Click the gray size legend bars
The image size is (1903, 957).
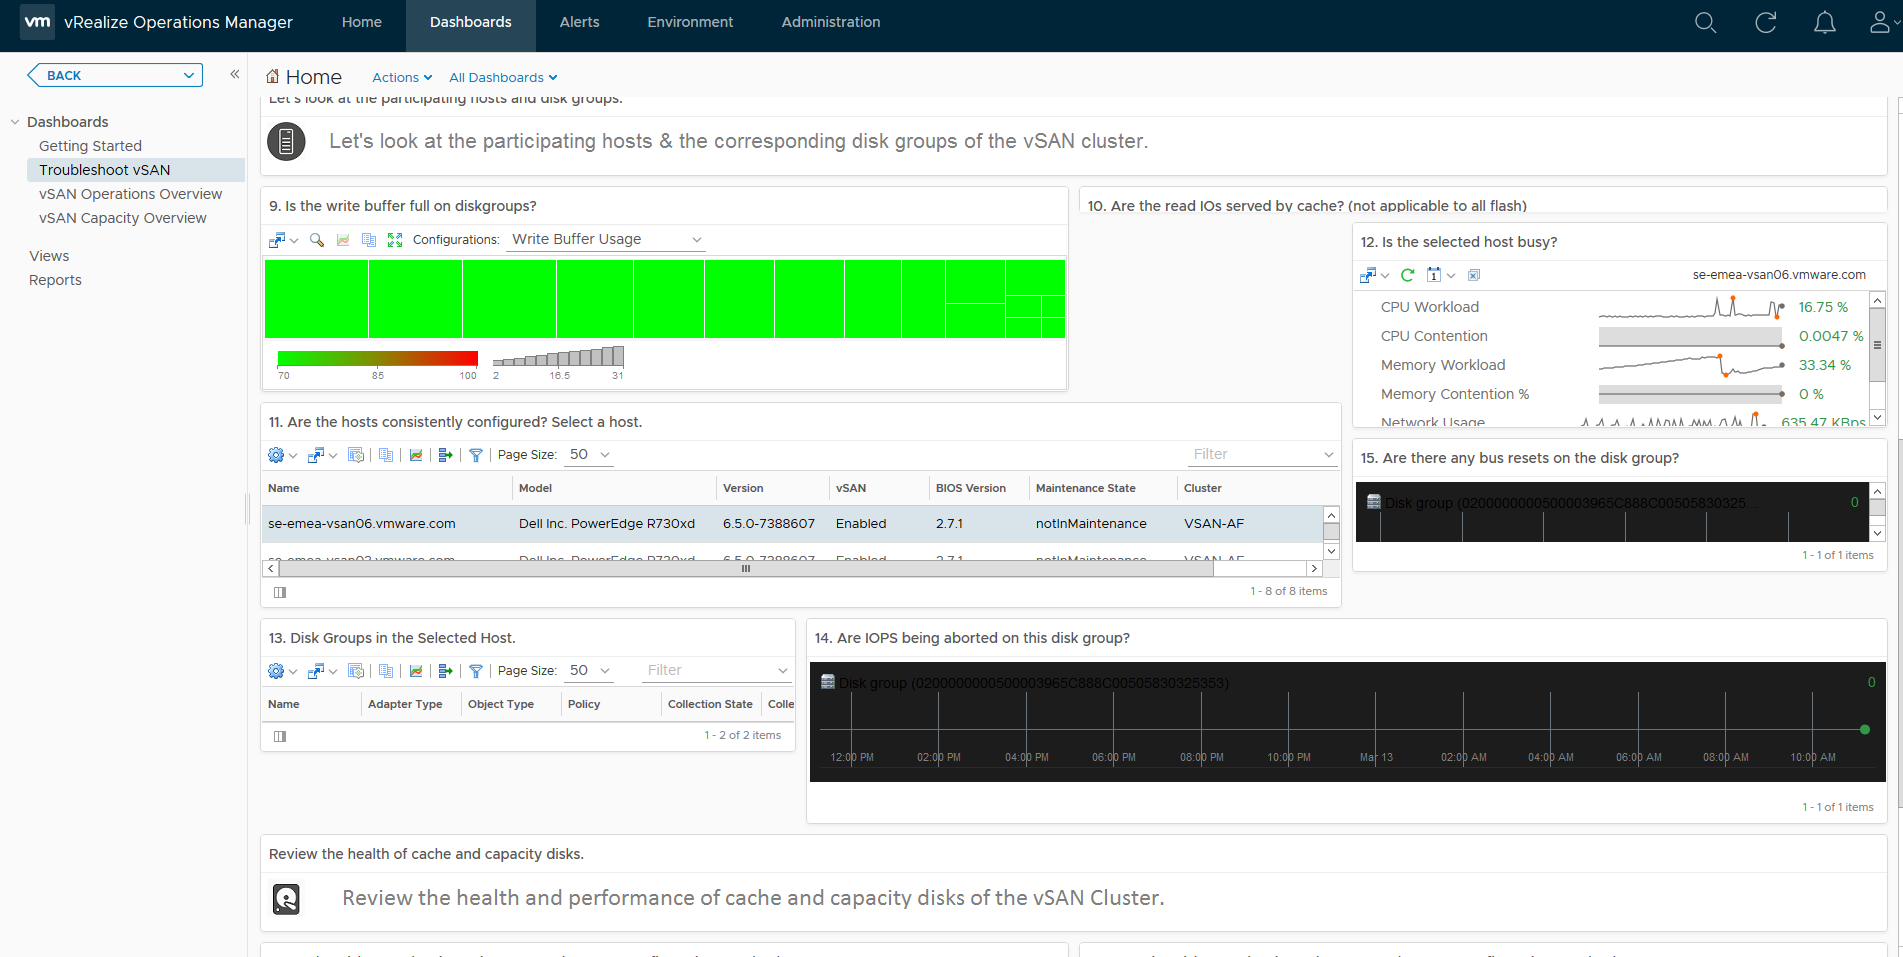(558, 356)
